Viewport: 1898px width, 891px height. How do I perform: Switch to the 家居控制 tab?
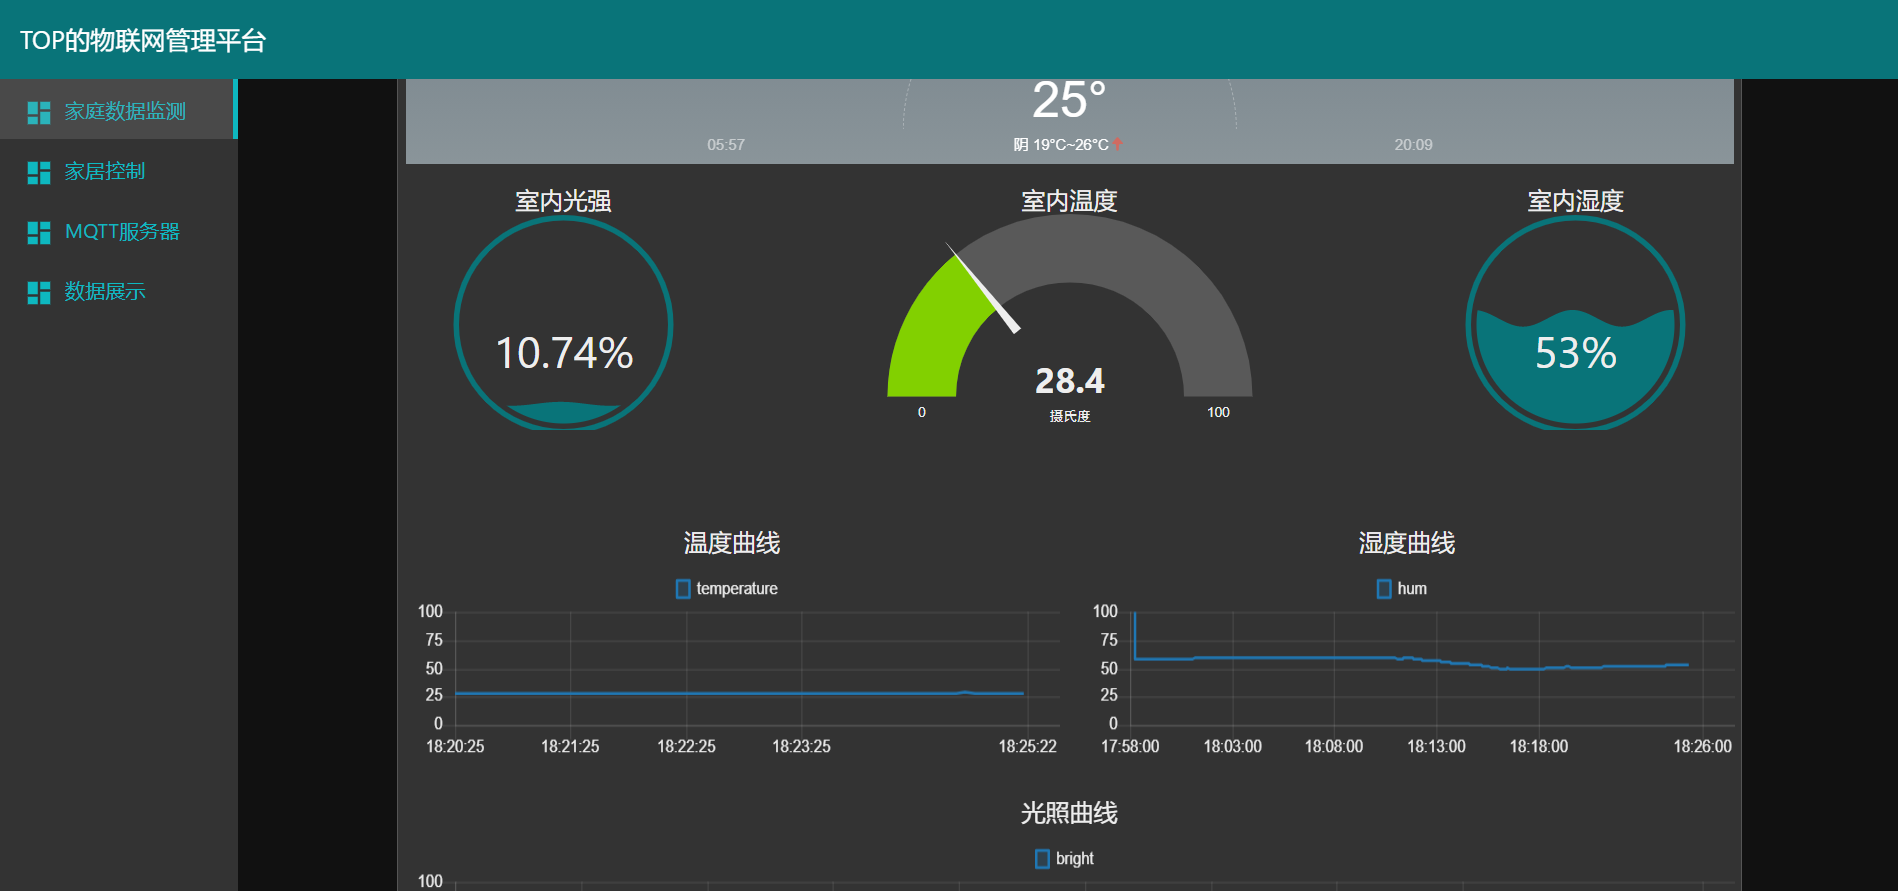point(118,169)
